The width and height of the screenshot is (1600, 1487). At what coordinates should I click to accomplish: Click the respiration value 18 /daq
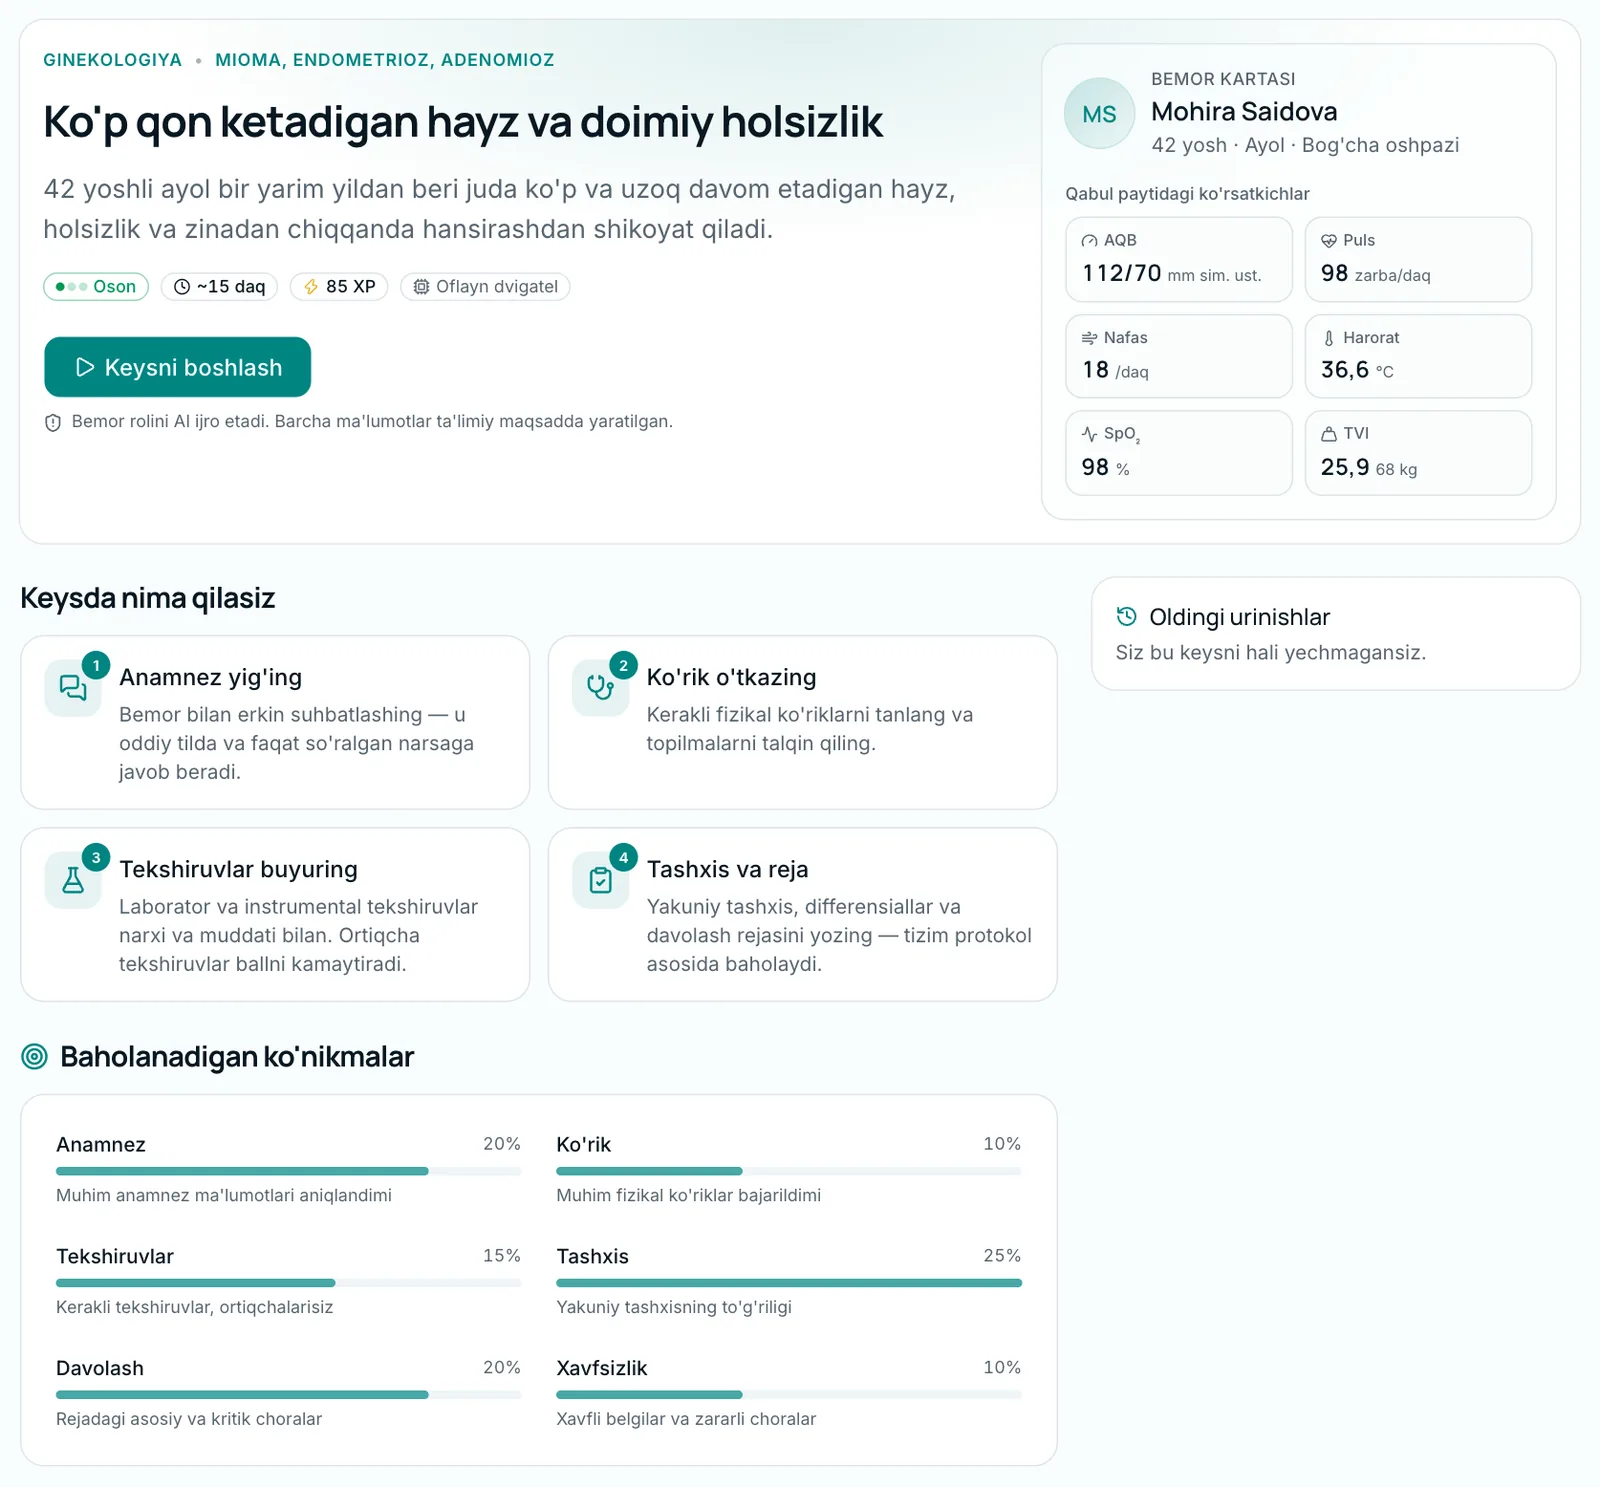[x=1116, y=370]
